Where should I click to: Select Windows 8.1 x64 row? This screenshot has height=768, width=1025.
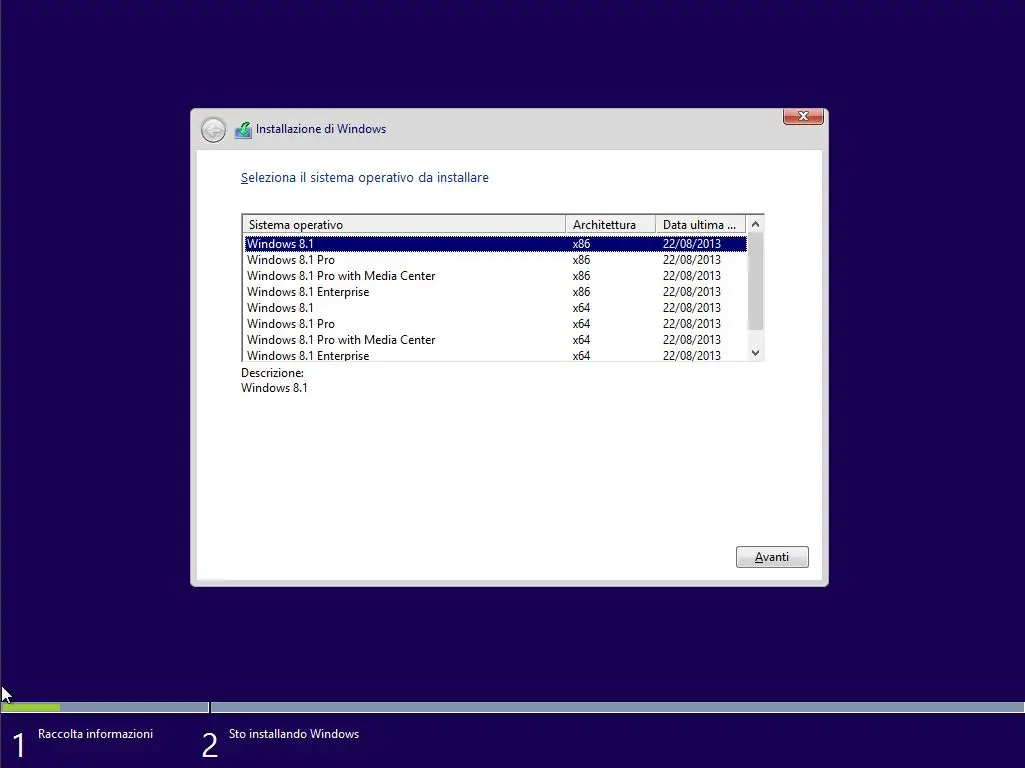click(496, 308)
